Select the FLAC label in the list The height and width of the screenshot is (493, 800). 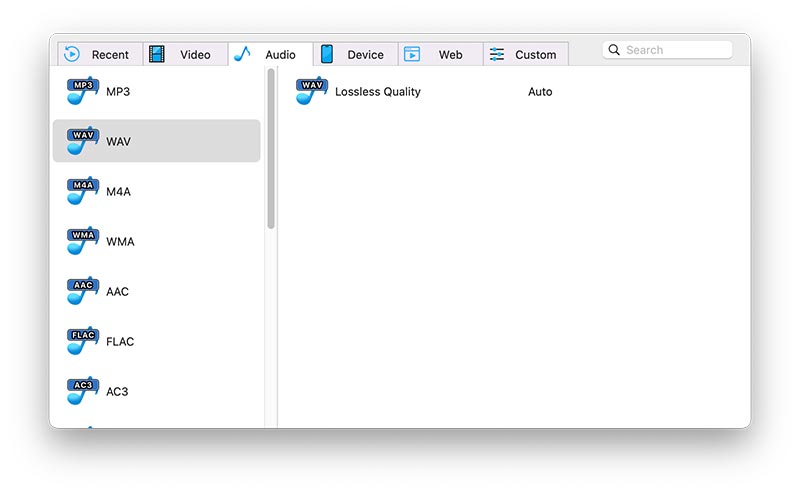pyautogui.click(x=120, y=342)
